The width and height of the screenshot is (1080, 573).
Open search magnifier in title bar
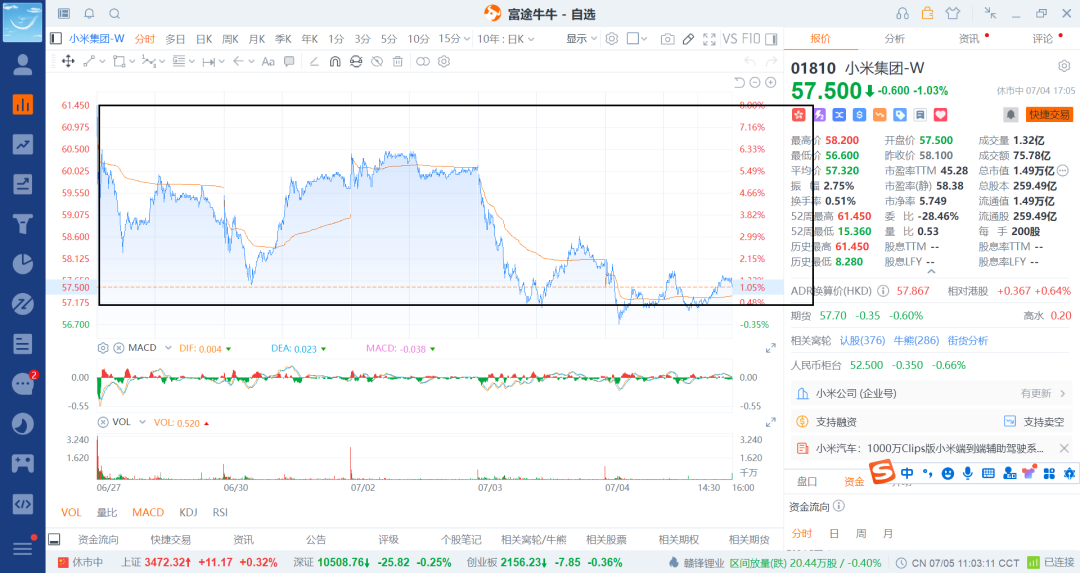[115, 14]
